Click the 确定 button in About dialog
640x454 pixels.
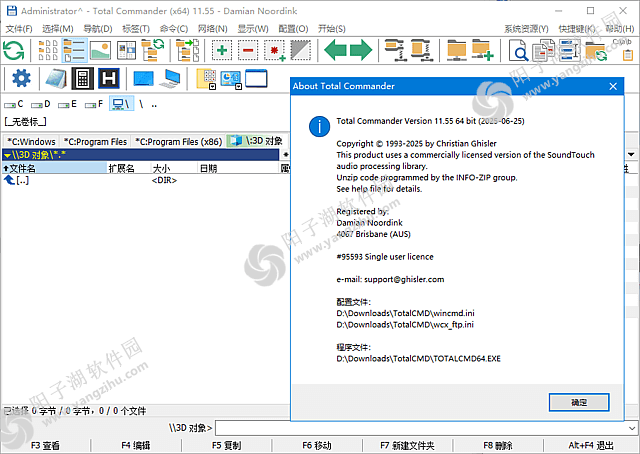pos(579,402)
